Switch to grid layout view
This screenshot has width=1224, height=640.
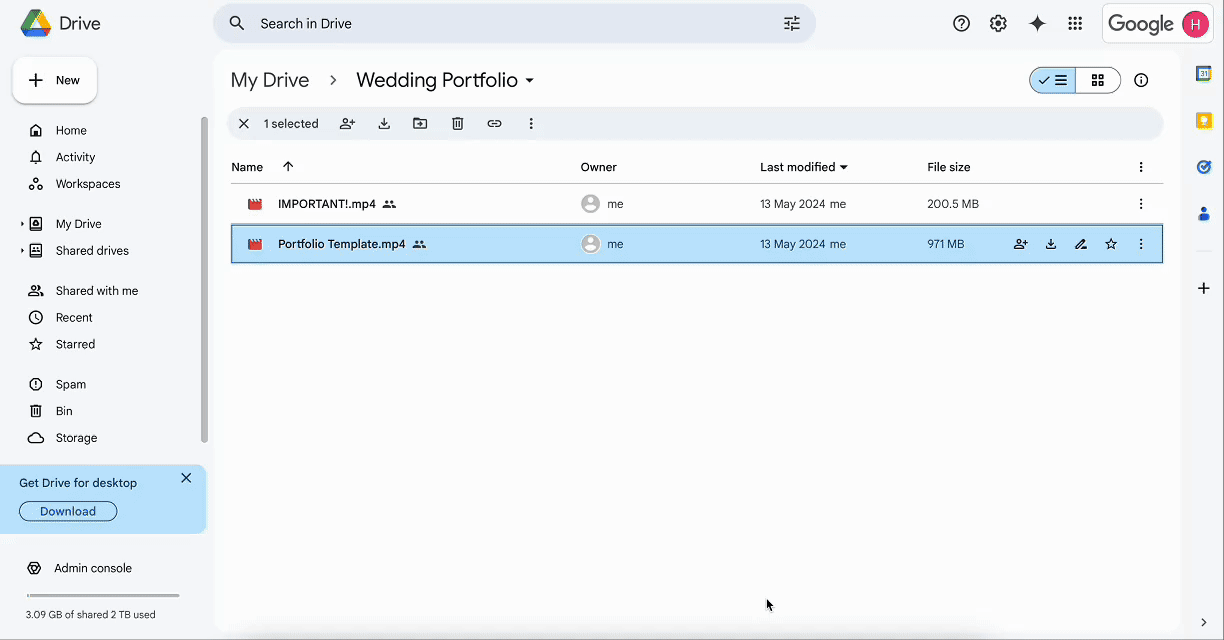[1098, 81]
